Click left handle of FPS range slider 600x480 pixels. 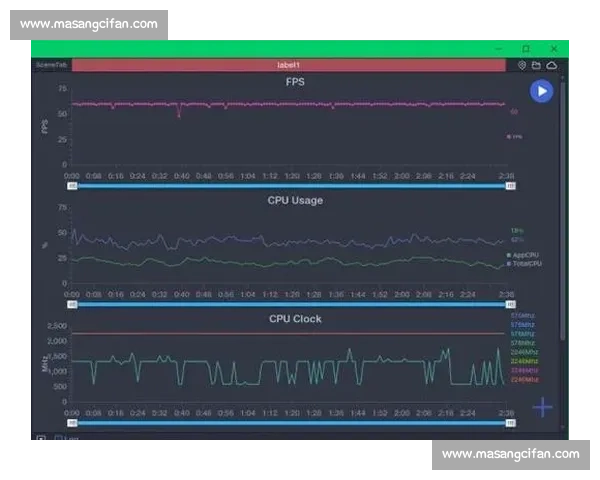(72, 185)
